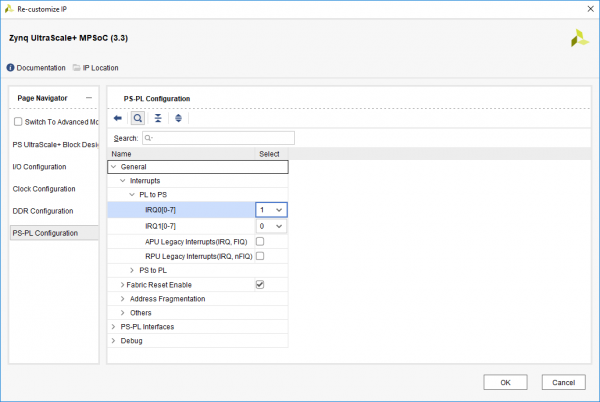Screen dimensions: 600x402
Task: Go to DDR Configuration page
Action: coord(43,211)
